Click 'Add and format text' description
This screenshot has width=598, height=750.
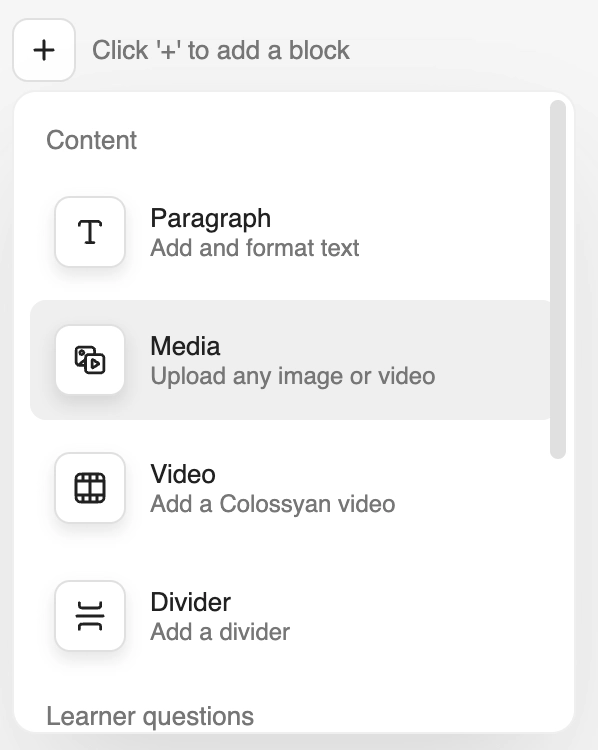(x=255, y=248)
